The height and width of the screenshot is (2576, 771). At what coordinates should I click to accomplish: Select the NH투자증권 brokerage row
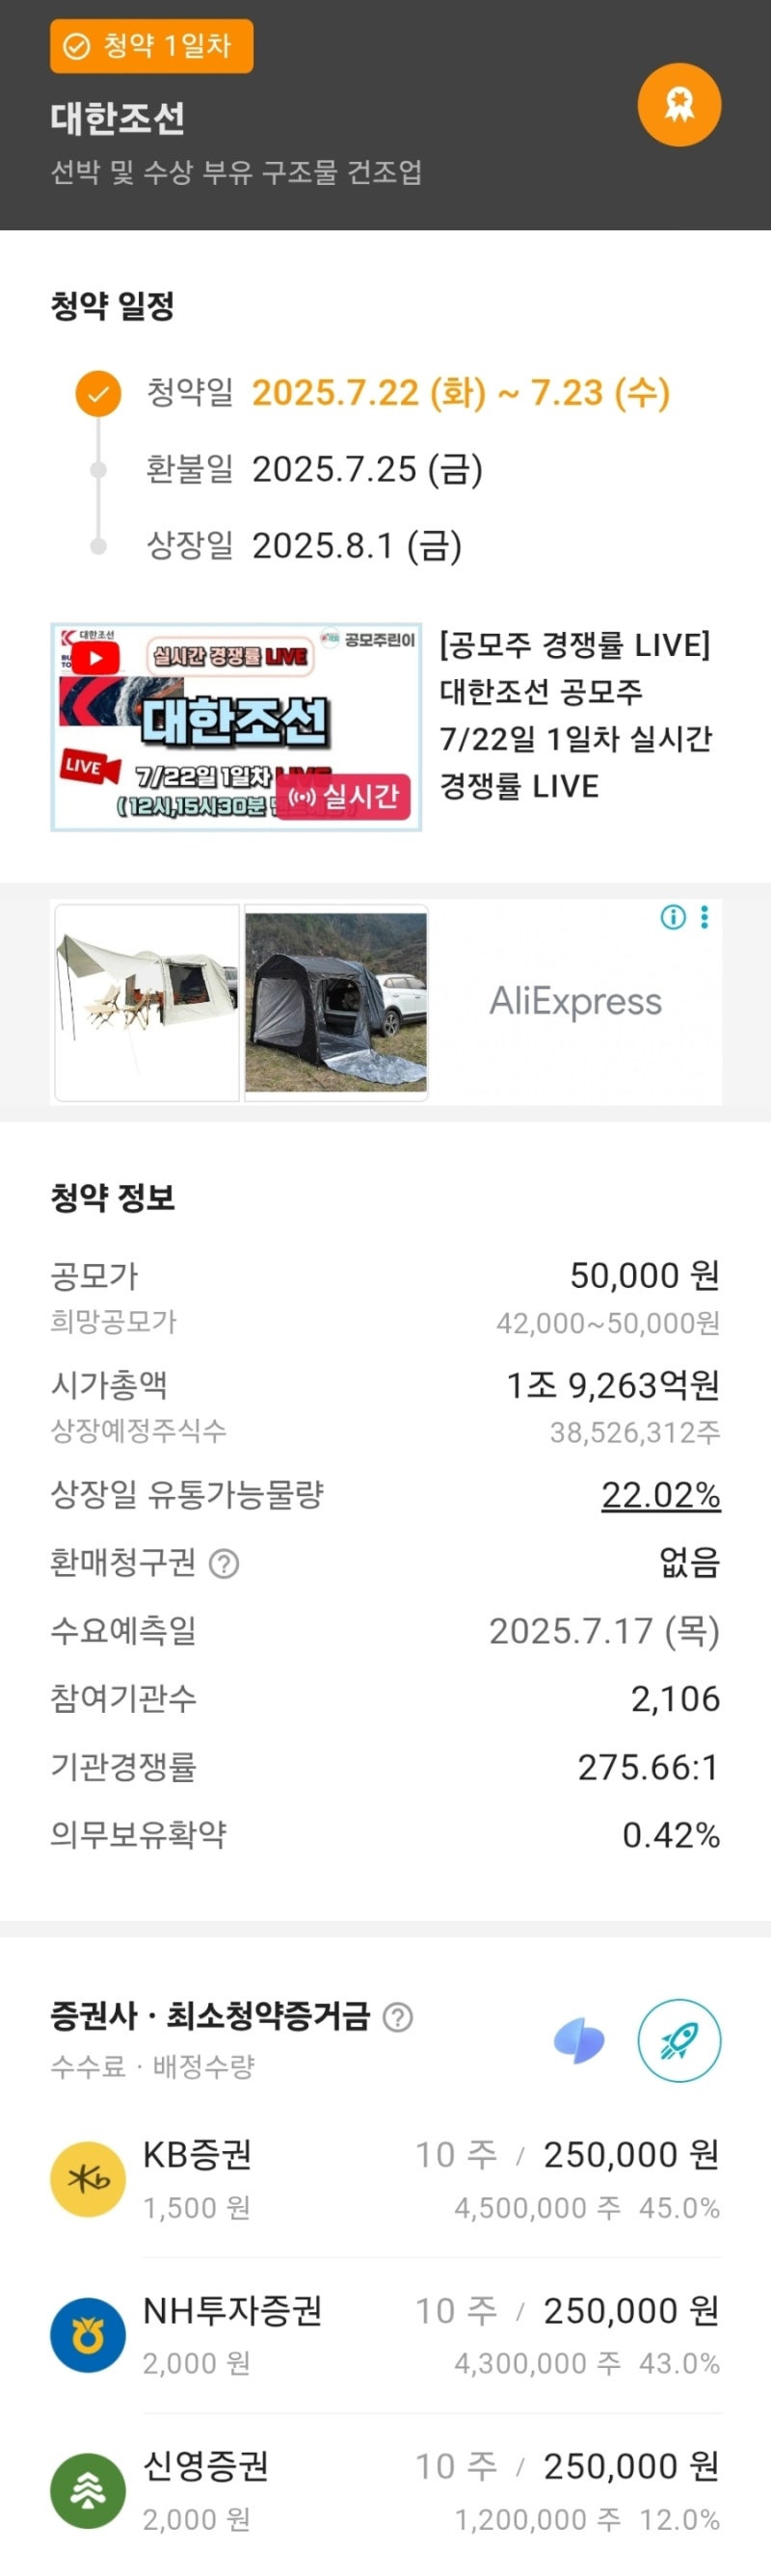430,2335
